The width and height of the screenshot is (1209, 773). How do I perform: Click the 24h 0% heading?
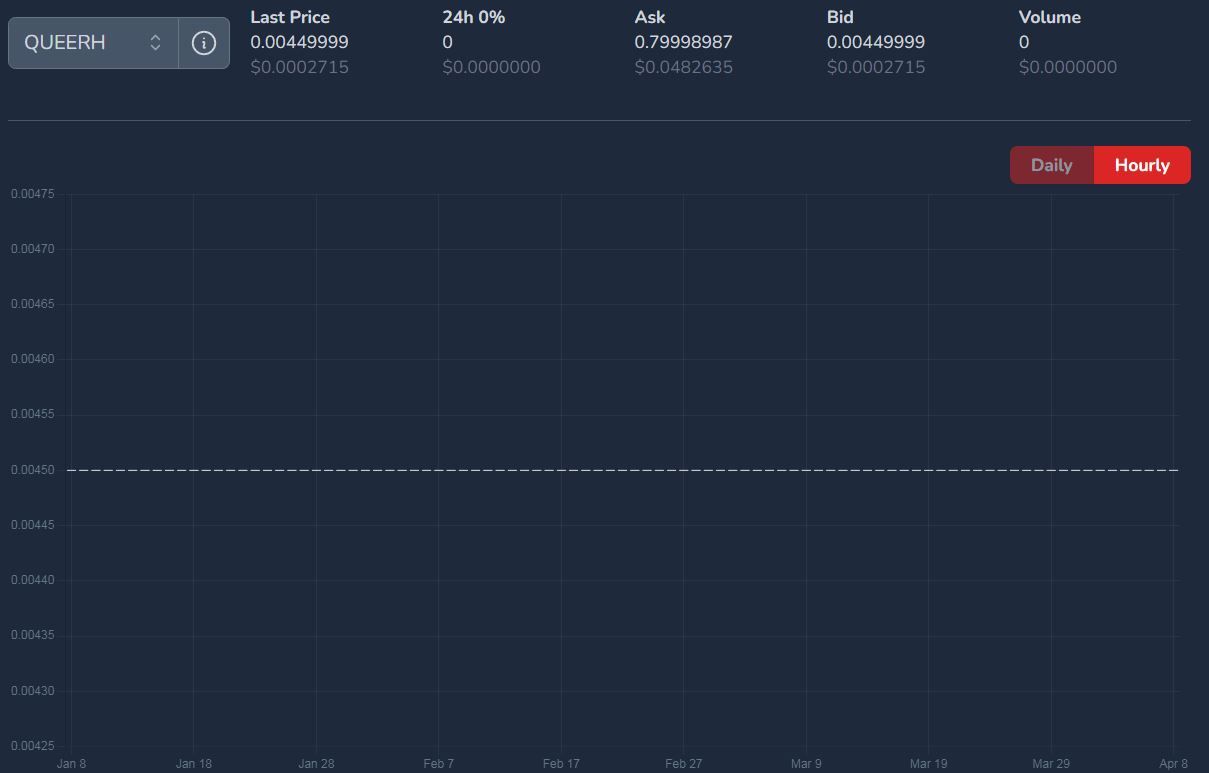click(x=473, y=17)
